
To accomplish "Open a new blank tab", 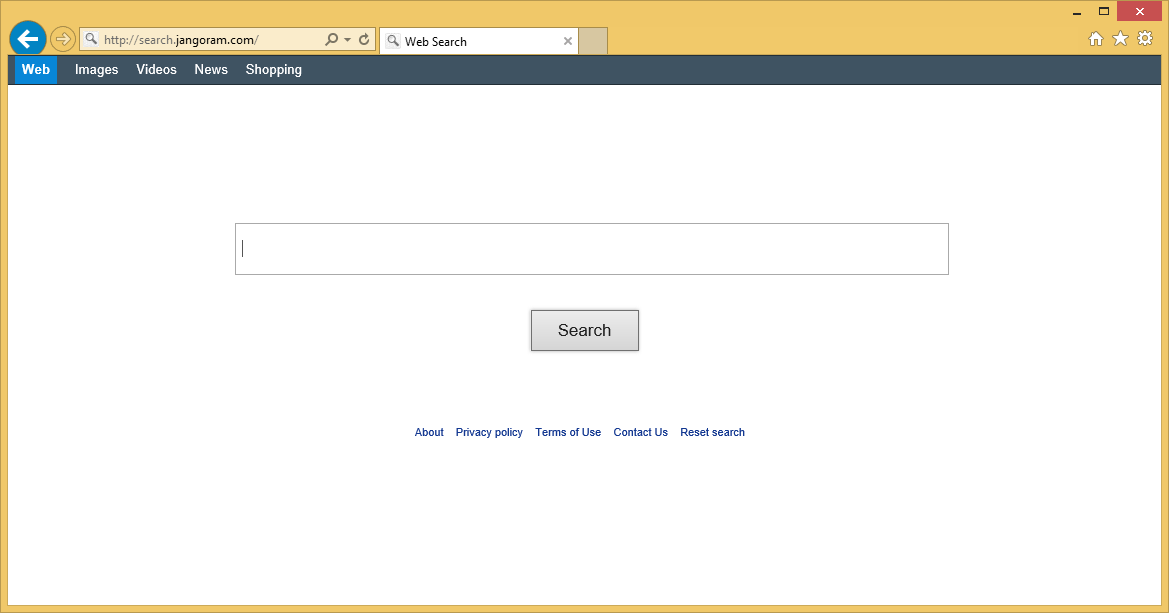I will [x=593, y=41].
